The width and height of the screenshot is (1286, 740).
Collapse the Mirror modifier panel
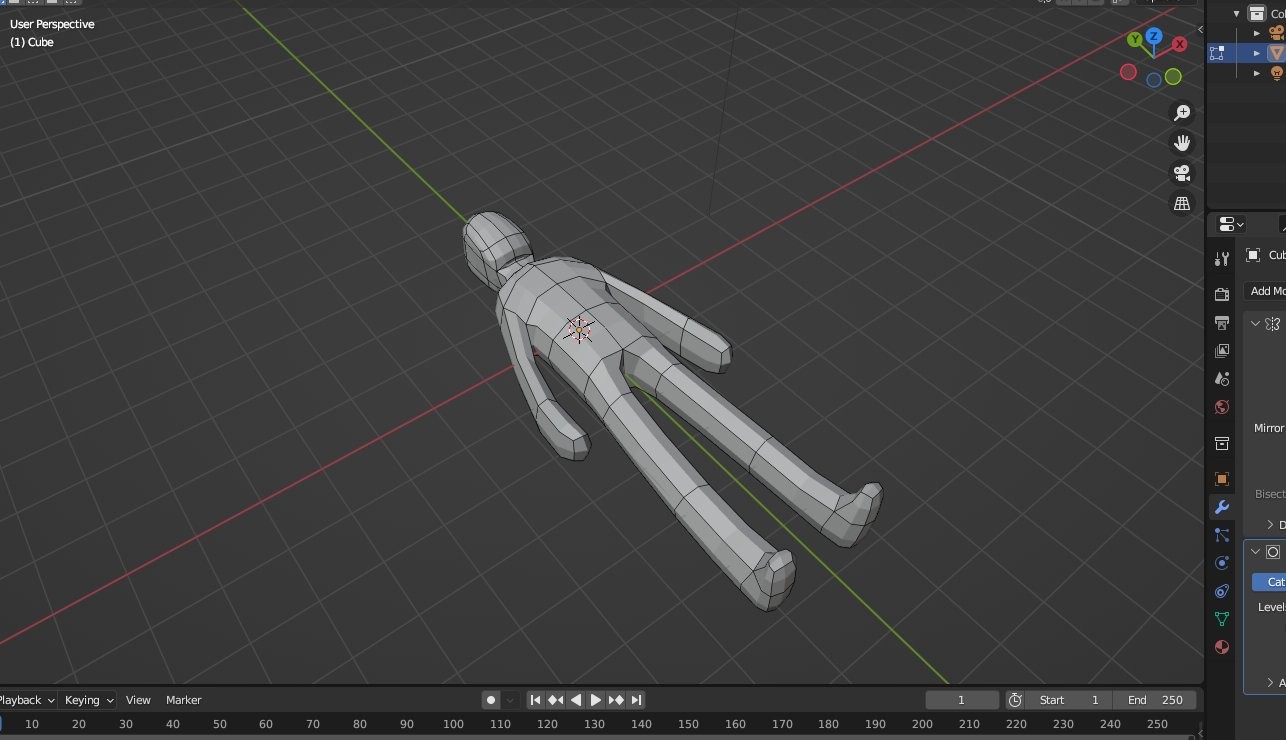point(1256,324)
